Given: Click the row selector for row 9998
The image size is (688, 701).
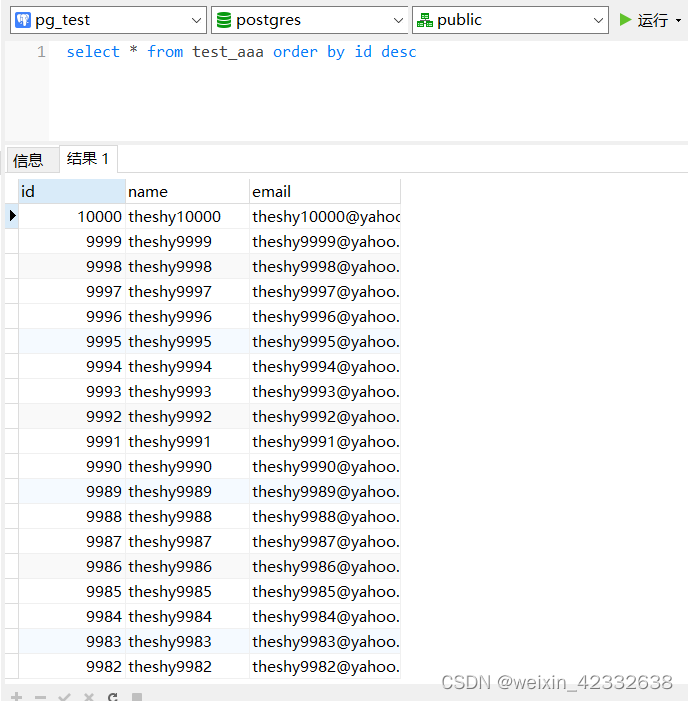Looking at the screenshot, I should (12, 266).
